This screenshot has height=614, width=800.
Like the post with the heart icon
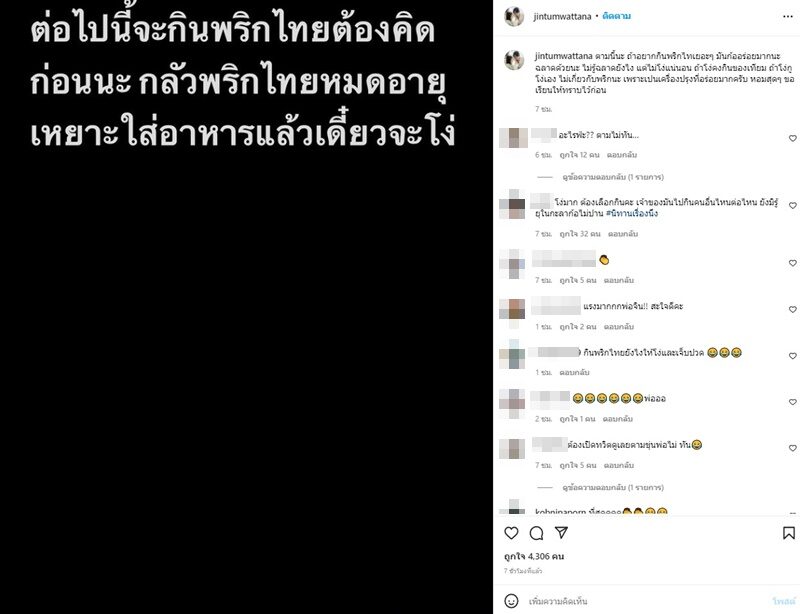coord(511,533)
